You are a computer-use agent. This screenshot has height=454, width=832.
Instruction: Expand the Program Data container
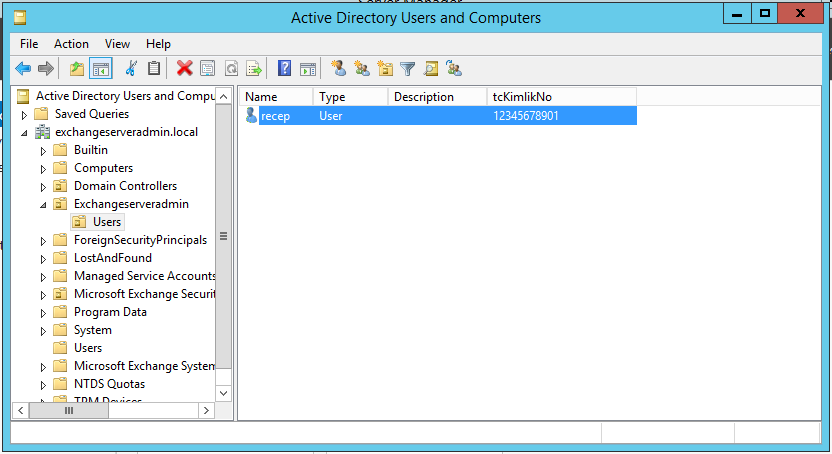(43, 313)
